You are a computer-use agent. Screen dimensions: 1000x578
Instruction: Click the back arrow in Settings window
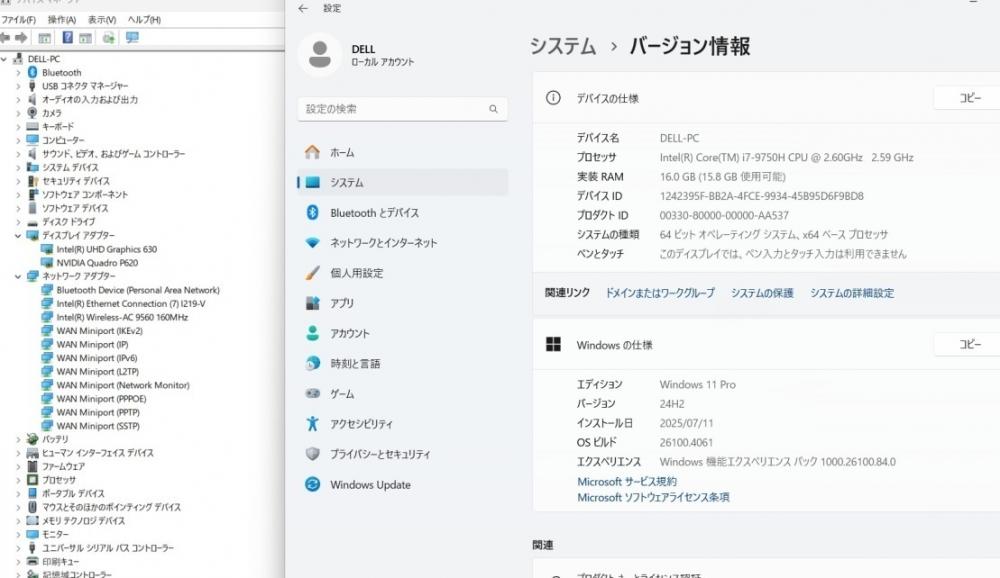click(303, 8)
